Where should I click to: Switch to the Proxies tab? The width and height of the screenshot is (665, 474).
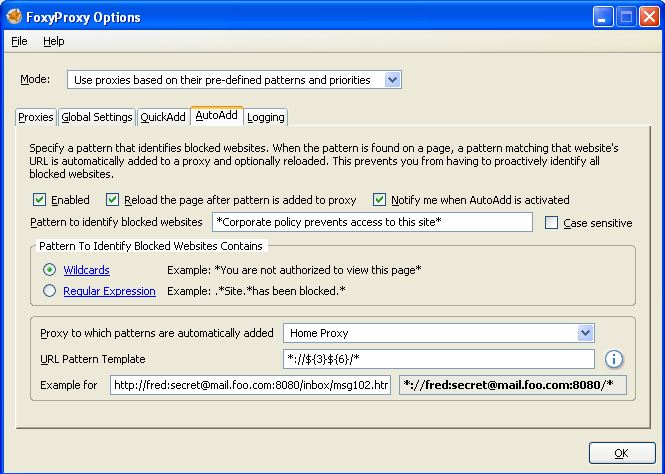[36, 117]
